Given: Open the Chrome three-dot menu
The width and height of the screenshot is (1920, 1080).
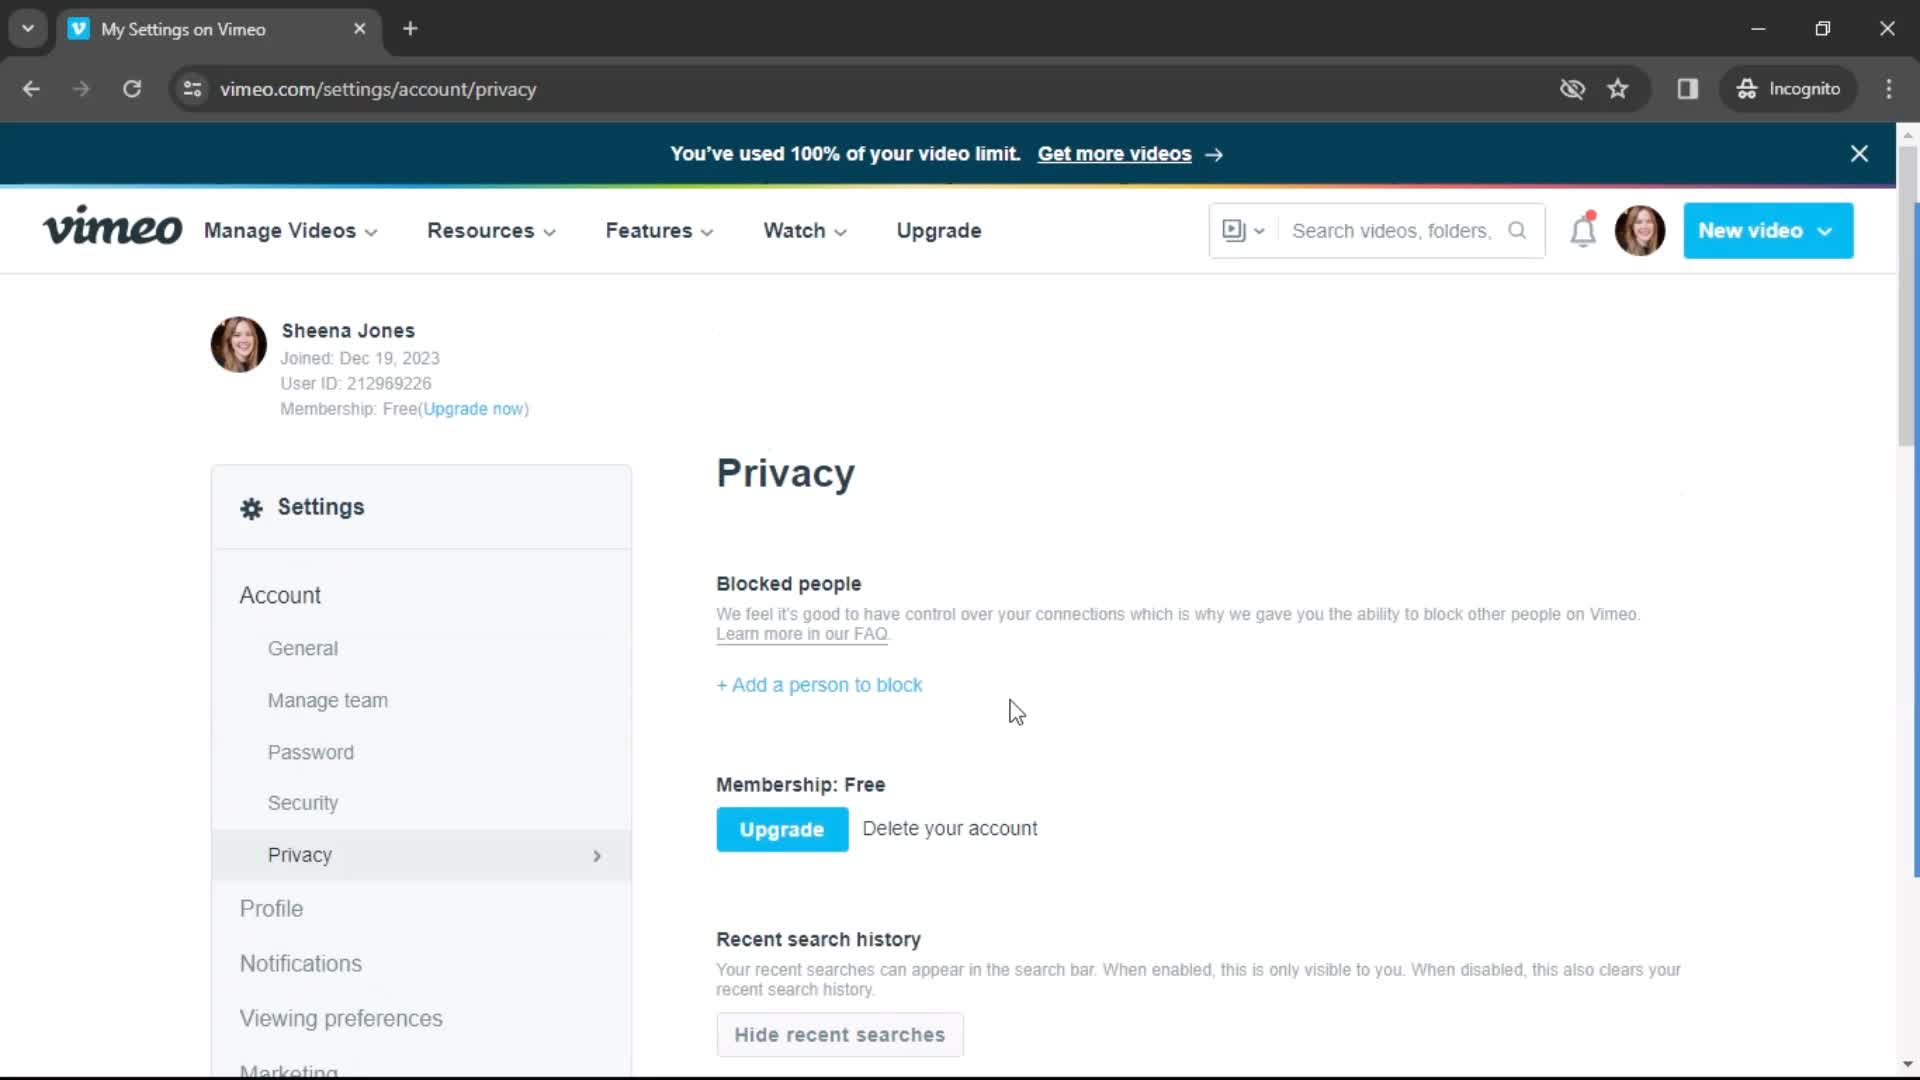Looking at the screenshot, I should click(1889, 89).
